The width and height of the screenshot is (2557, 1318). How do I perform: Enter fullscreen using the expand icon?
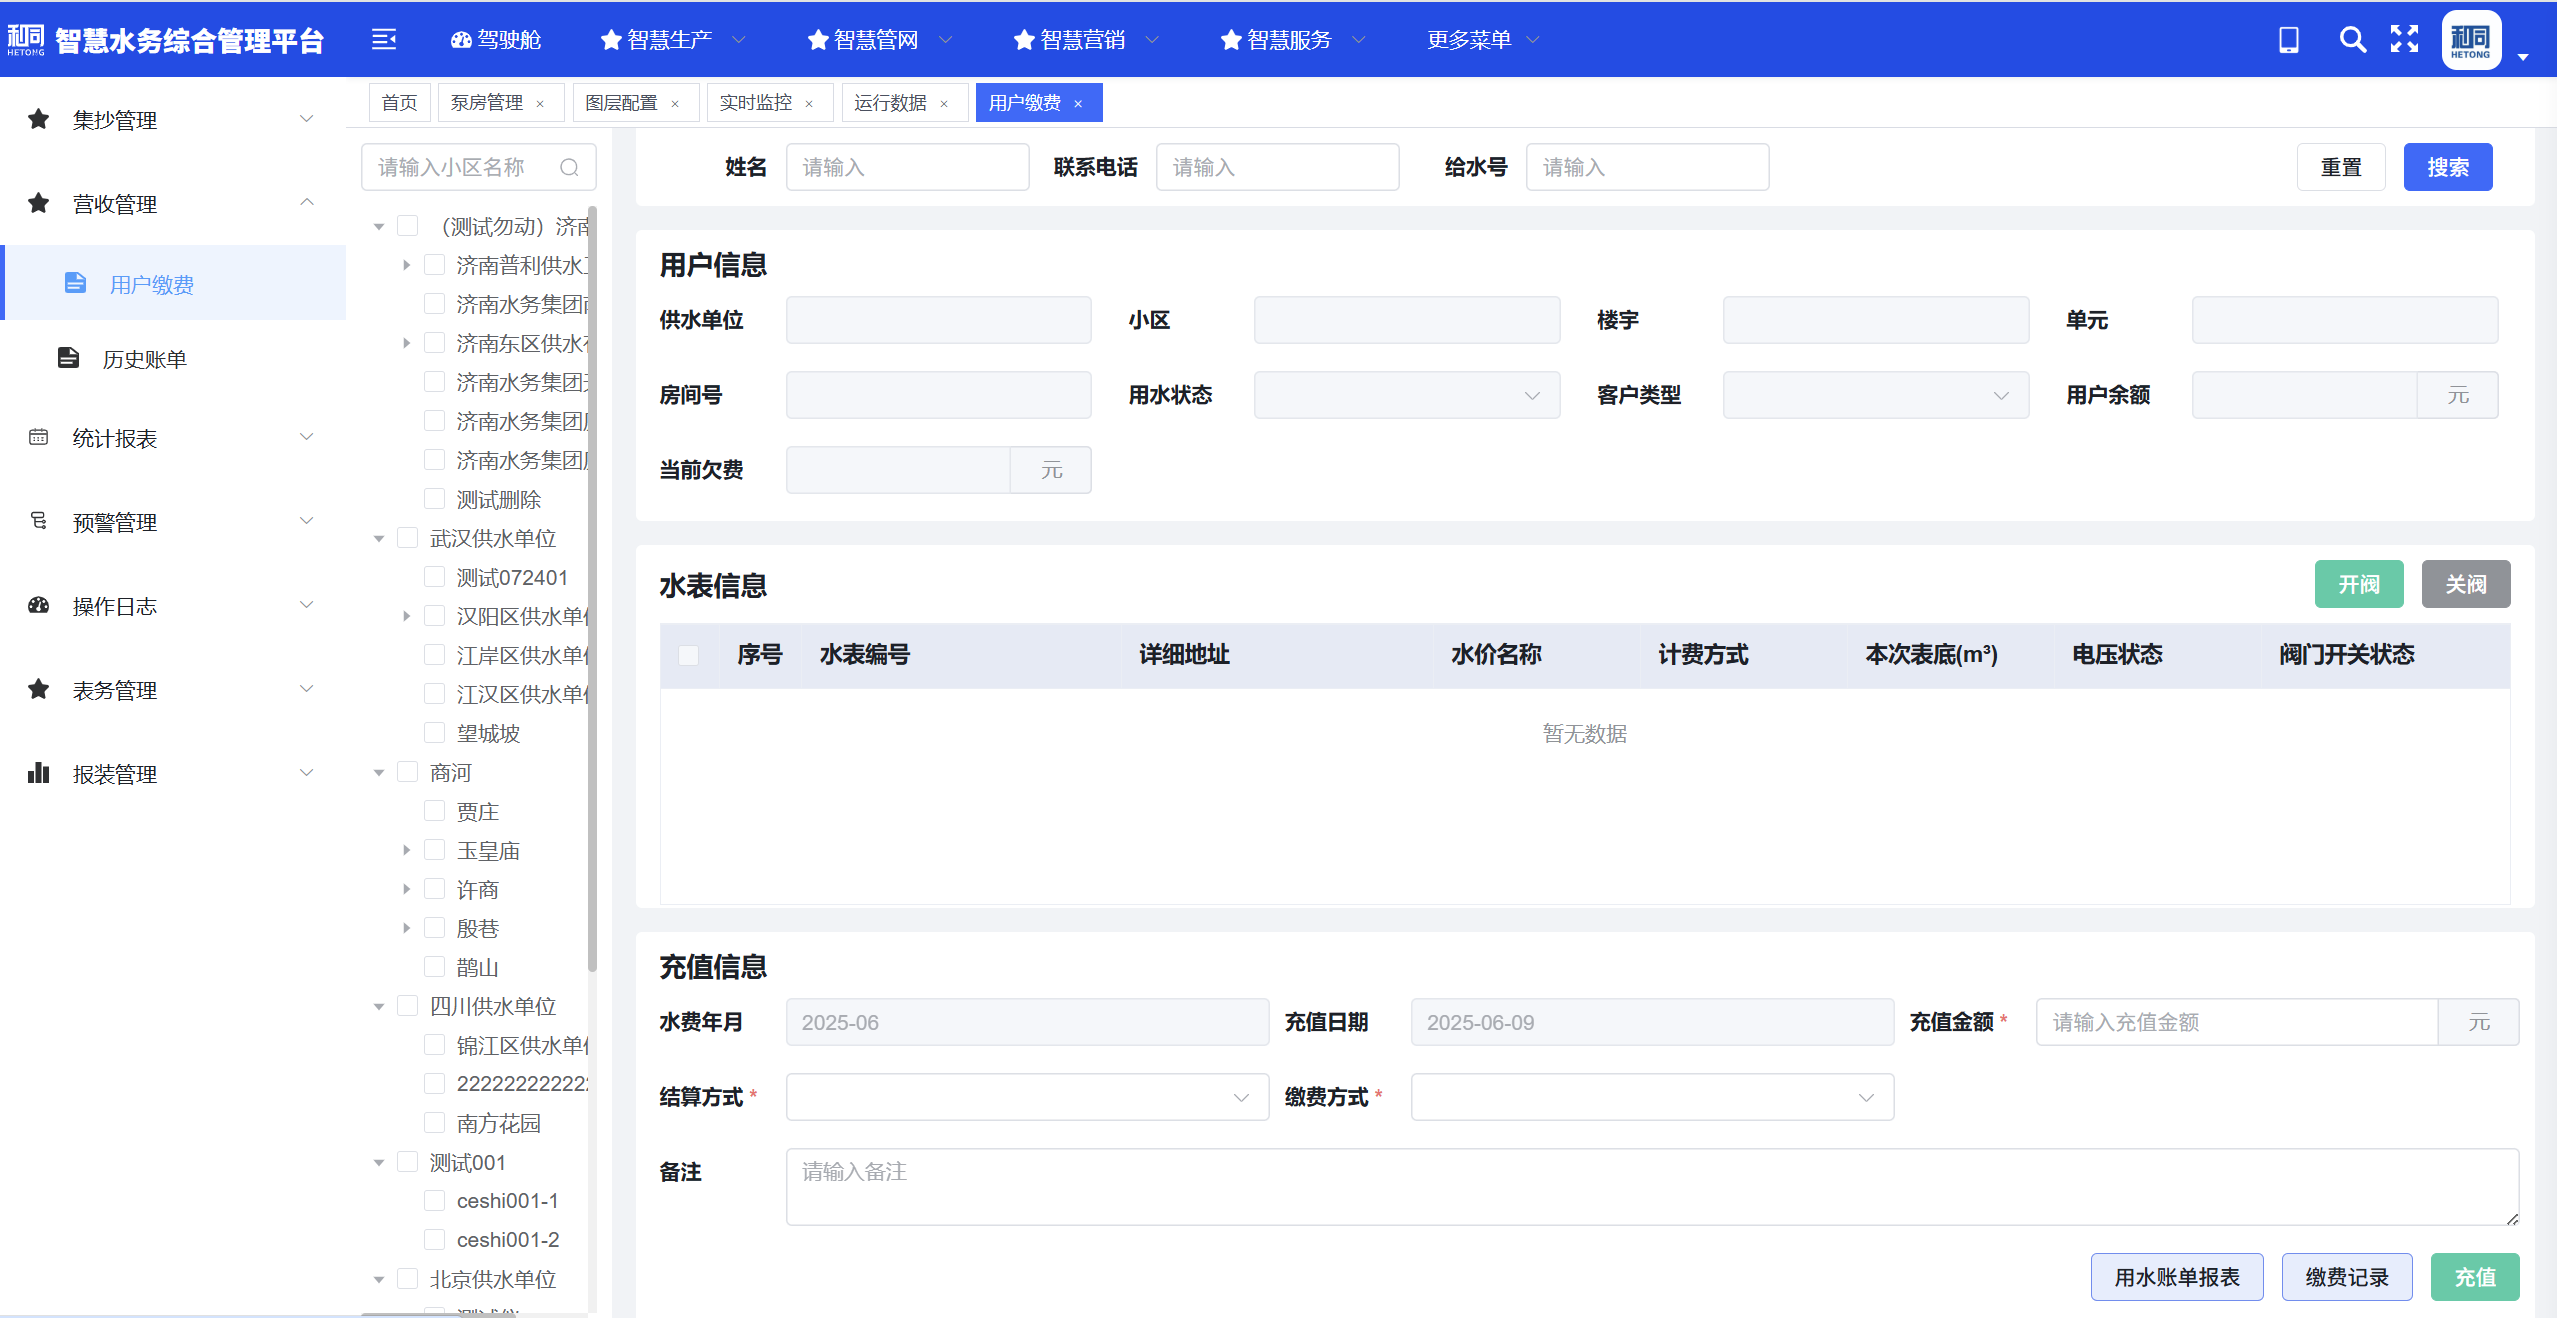pos(2405,39)
